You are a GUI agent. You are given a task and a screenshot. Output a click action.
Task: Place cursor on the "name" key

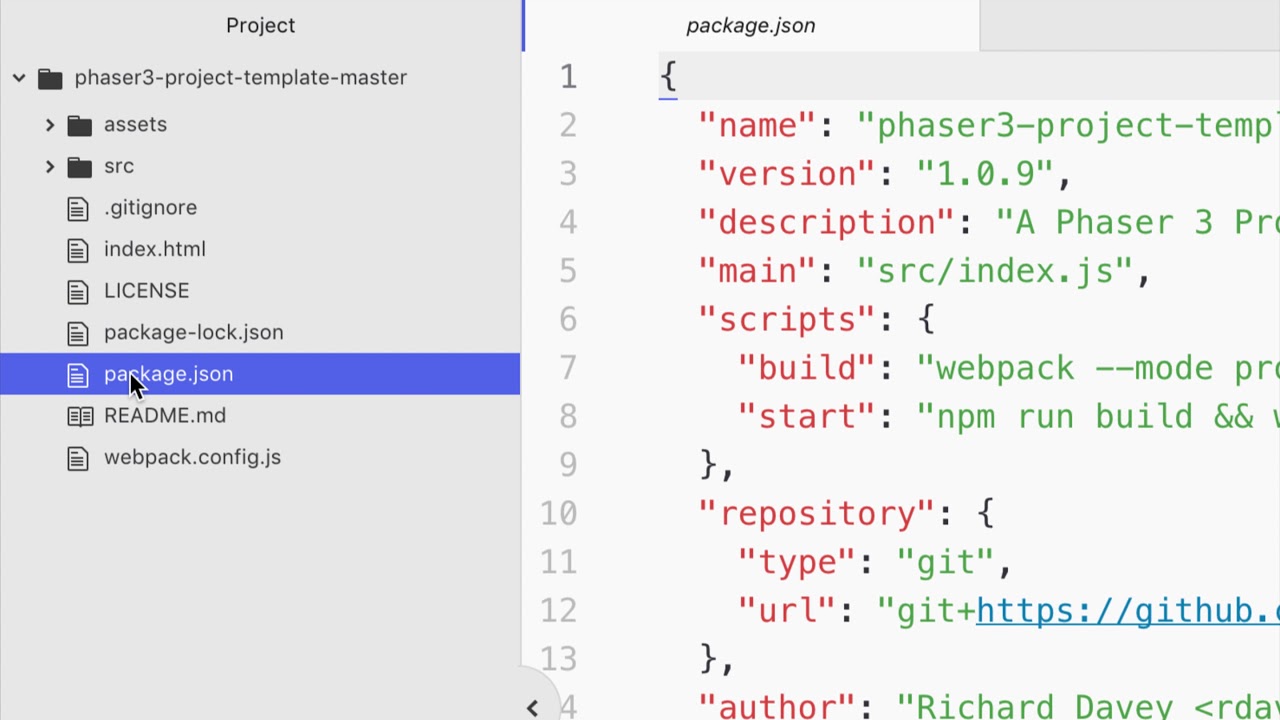(758, 126)
